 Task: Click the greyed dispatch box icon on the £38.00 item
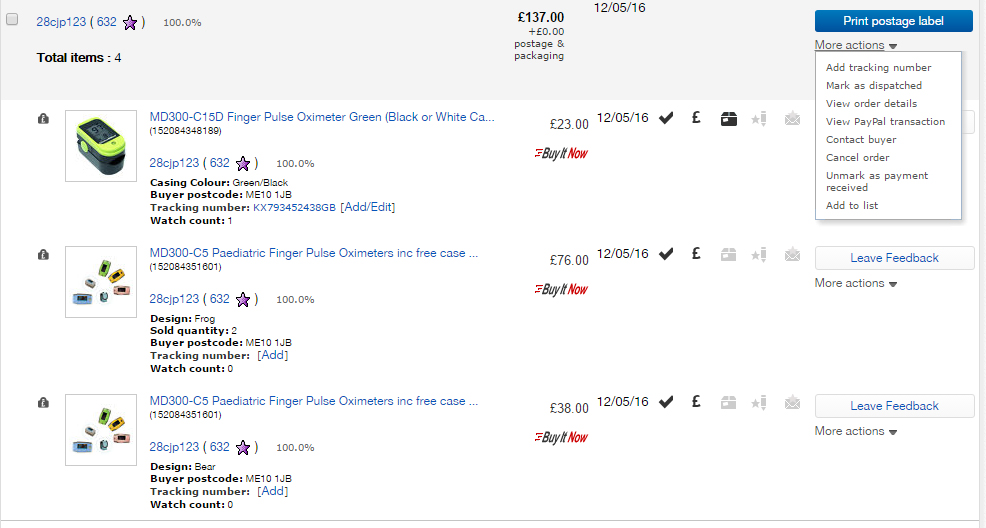click(x=729, y=402)
